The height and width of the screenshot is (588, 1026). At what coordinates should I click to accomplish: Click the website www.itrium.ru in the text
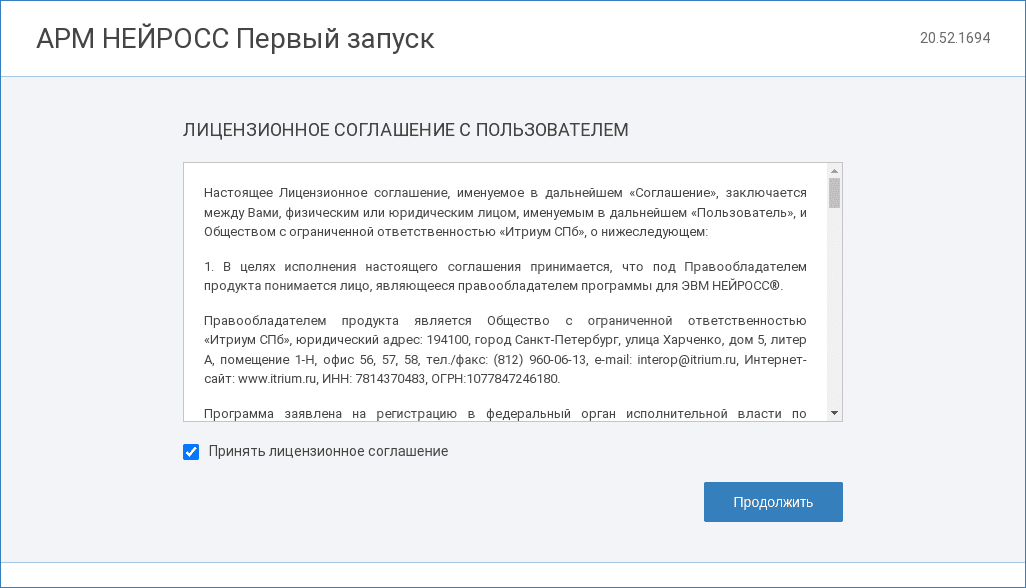point(277,379)
